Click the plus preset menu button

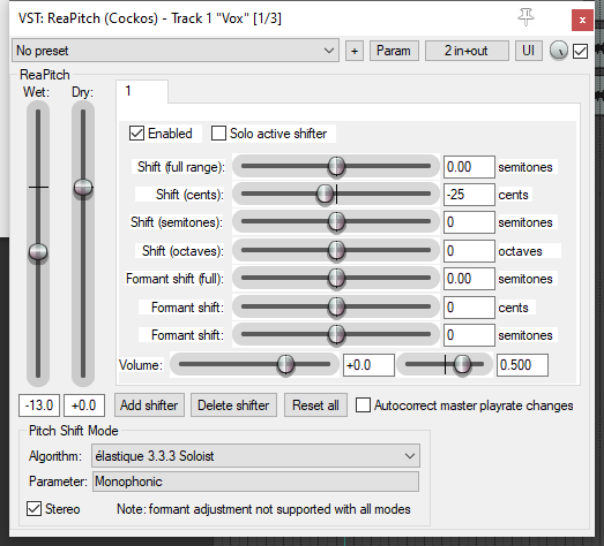354,51
